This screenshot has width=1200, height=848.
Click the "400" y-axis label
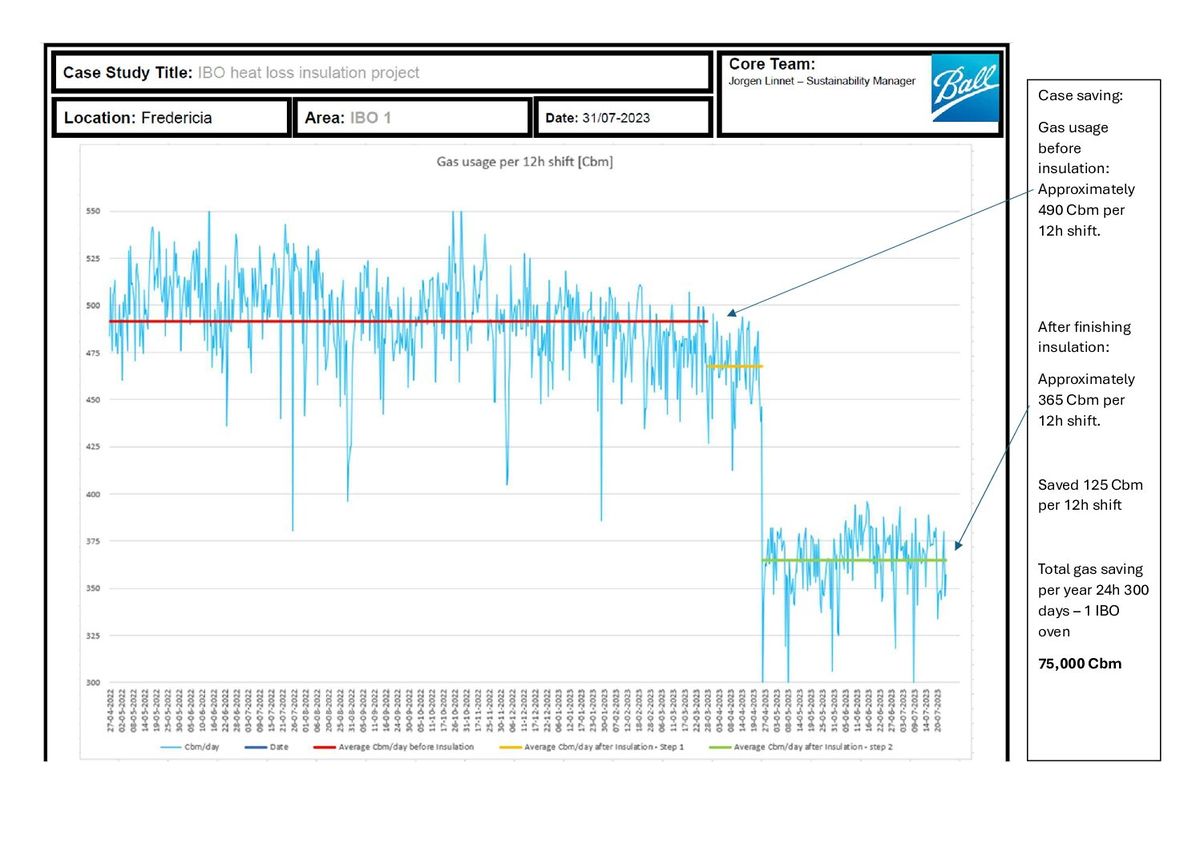pos(91,494)
